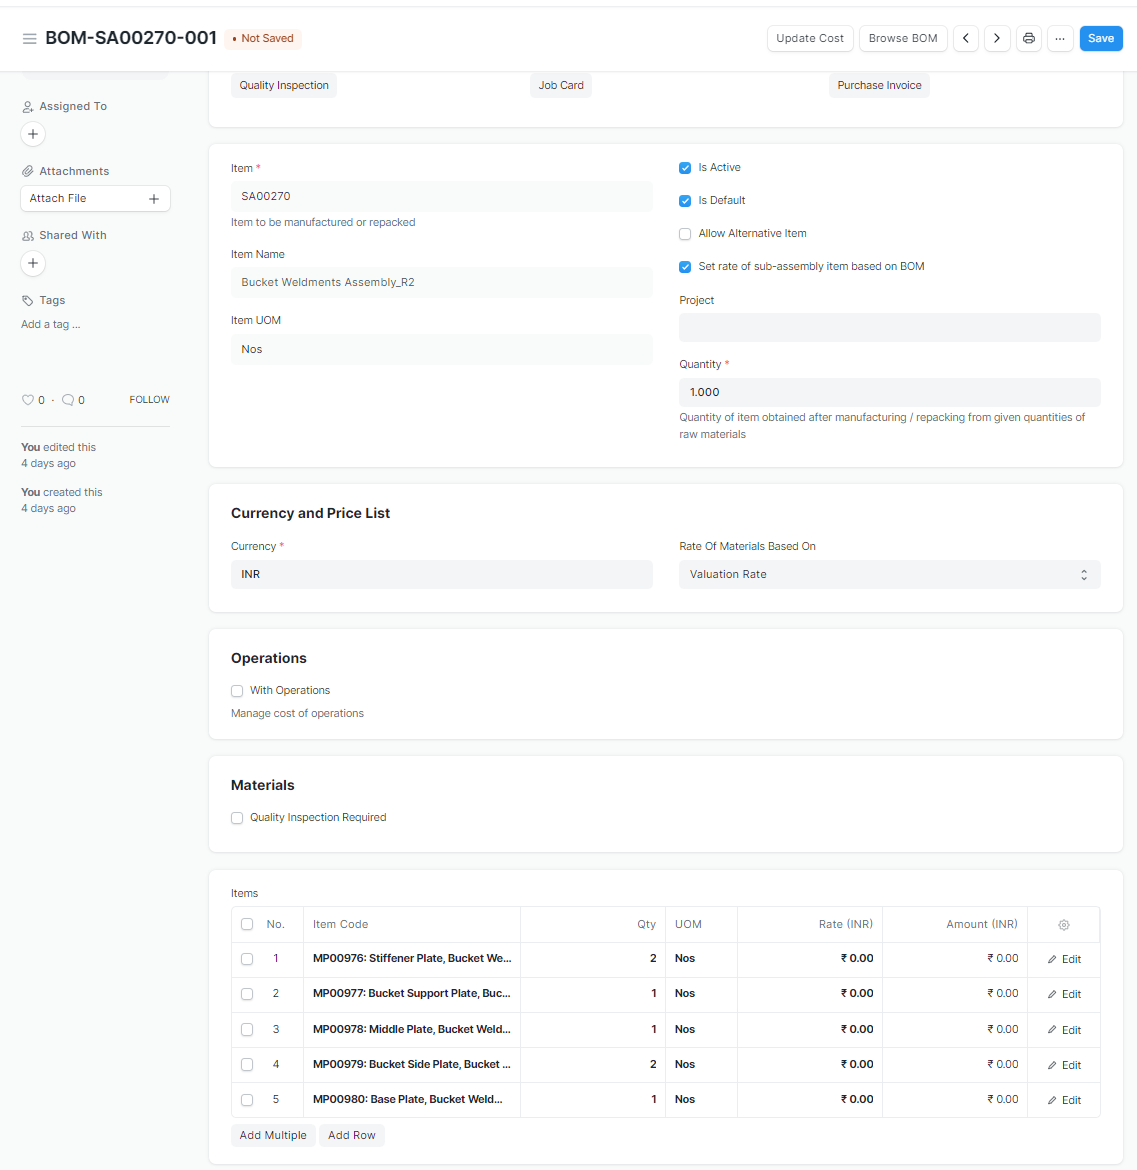Enable Allow Alternative Item
The width and height of the screenshot is (1137, 1170).
click(684, 234)
